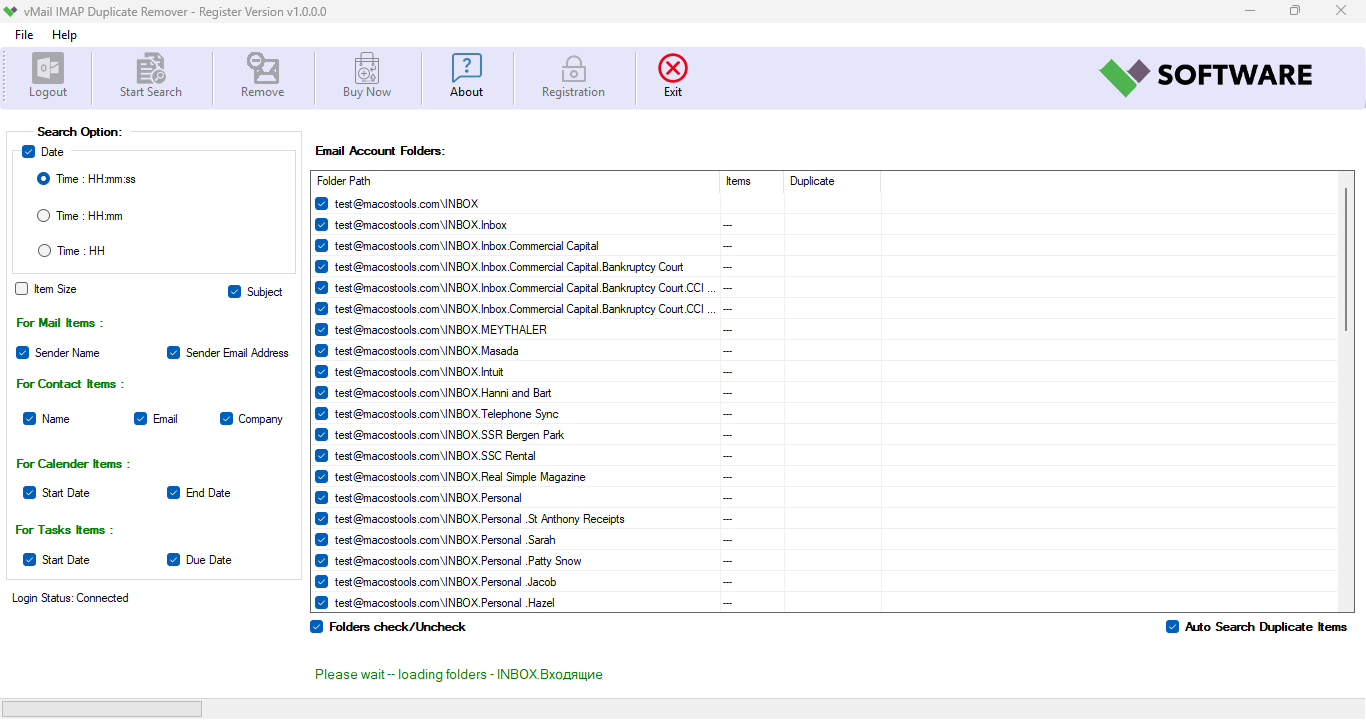Viewport: 1366px width, 720px height.
Task: Select the Time : HH:mm:ss radio option
Action: tap(43, 179)
